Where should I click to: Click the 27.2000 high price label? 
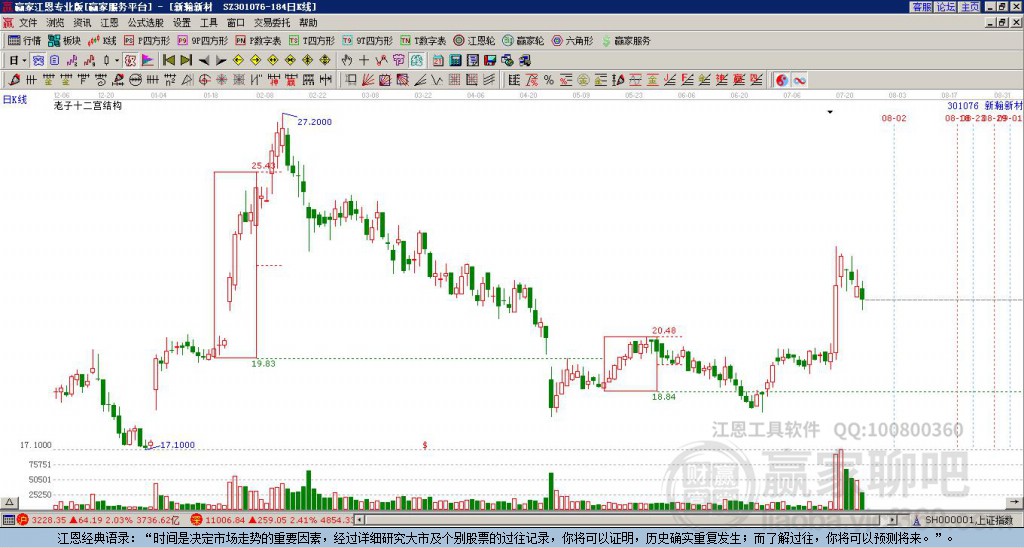(x=314, y=121)
